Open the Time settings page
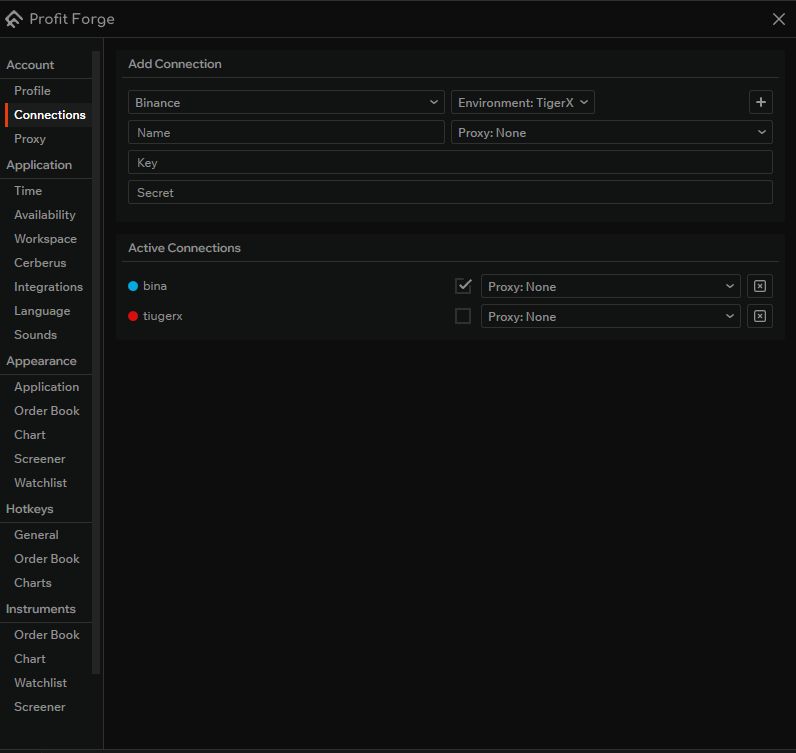The width and height of the screenshot is (796, 753). point(28,191)
